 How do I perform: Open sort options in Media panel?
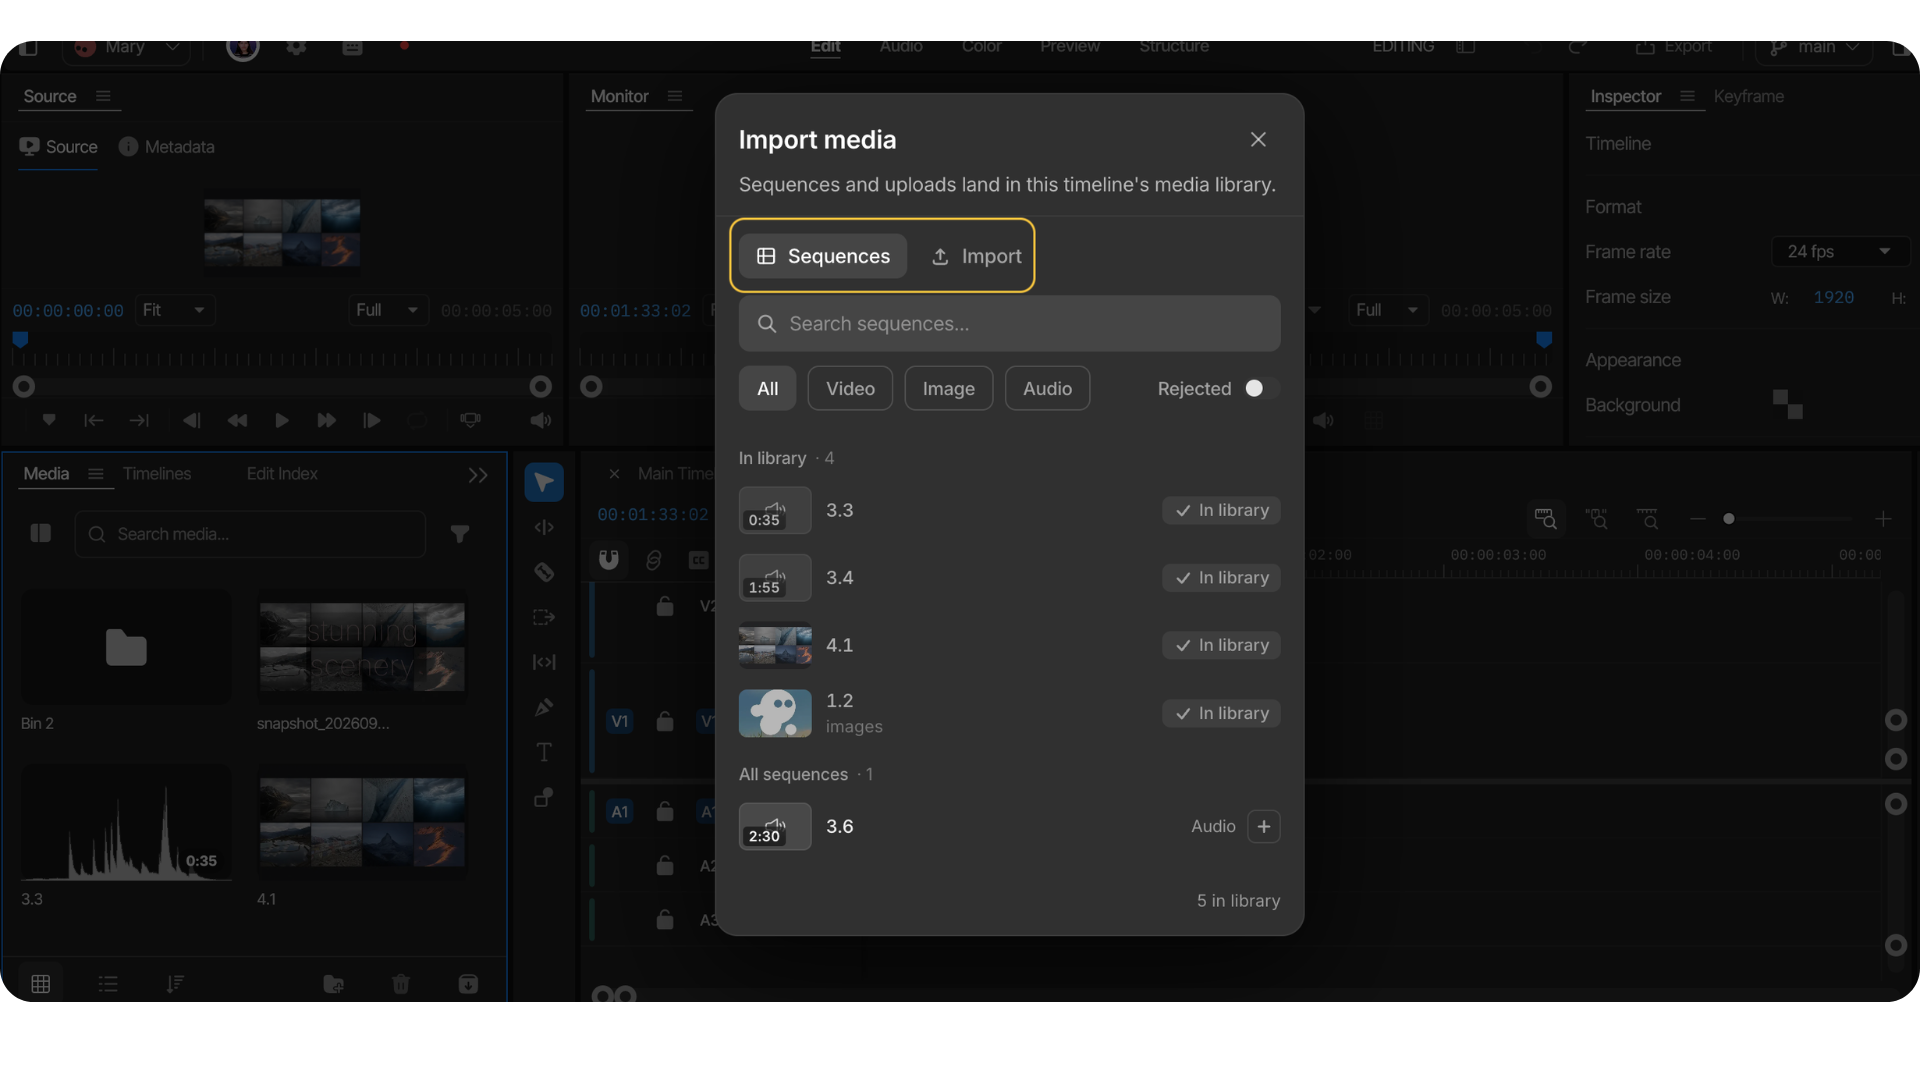point(175,984)
